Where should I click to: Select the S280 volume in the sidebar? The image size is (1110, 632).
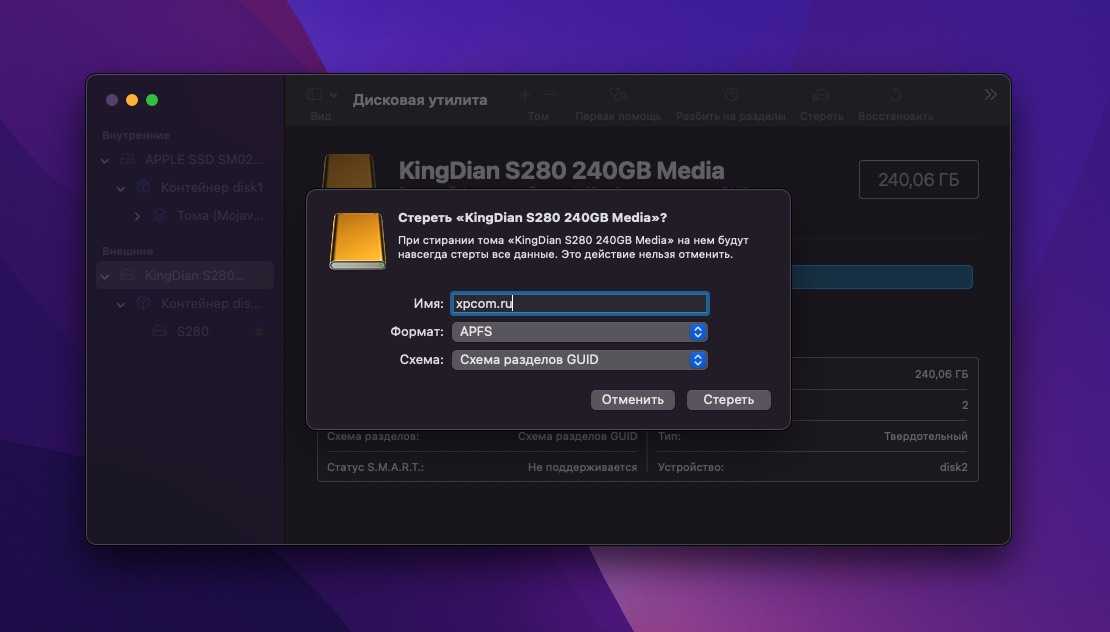pos(192,331)
